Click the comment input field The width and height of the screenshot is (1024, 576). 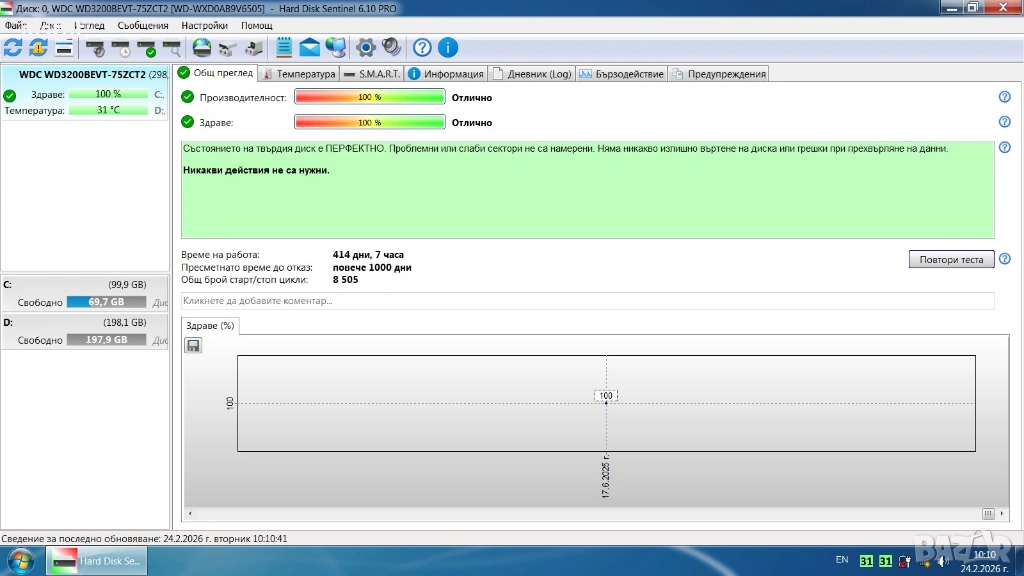click(x=587, y=301)
